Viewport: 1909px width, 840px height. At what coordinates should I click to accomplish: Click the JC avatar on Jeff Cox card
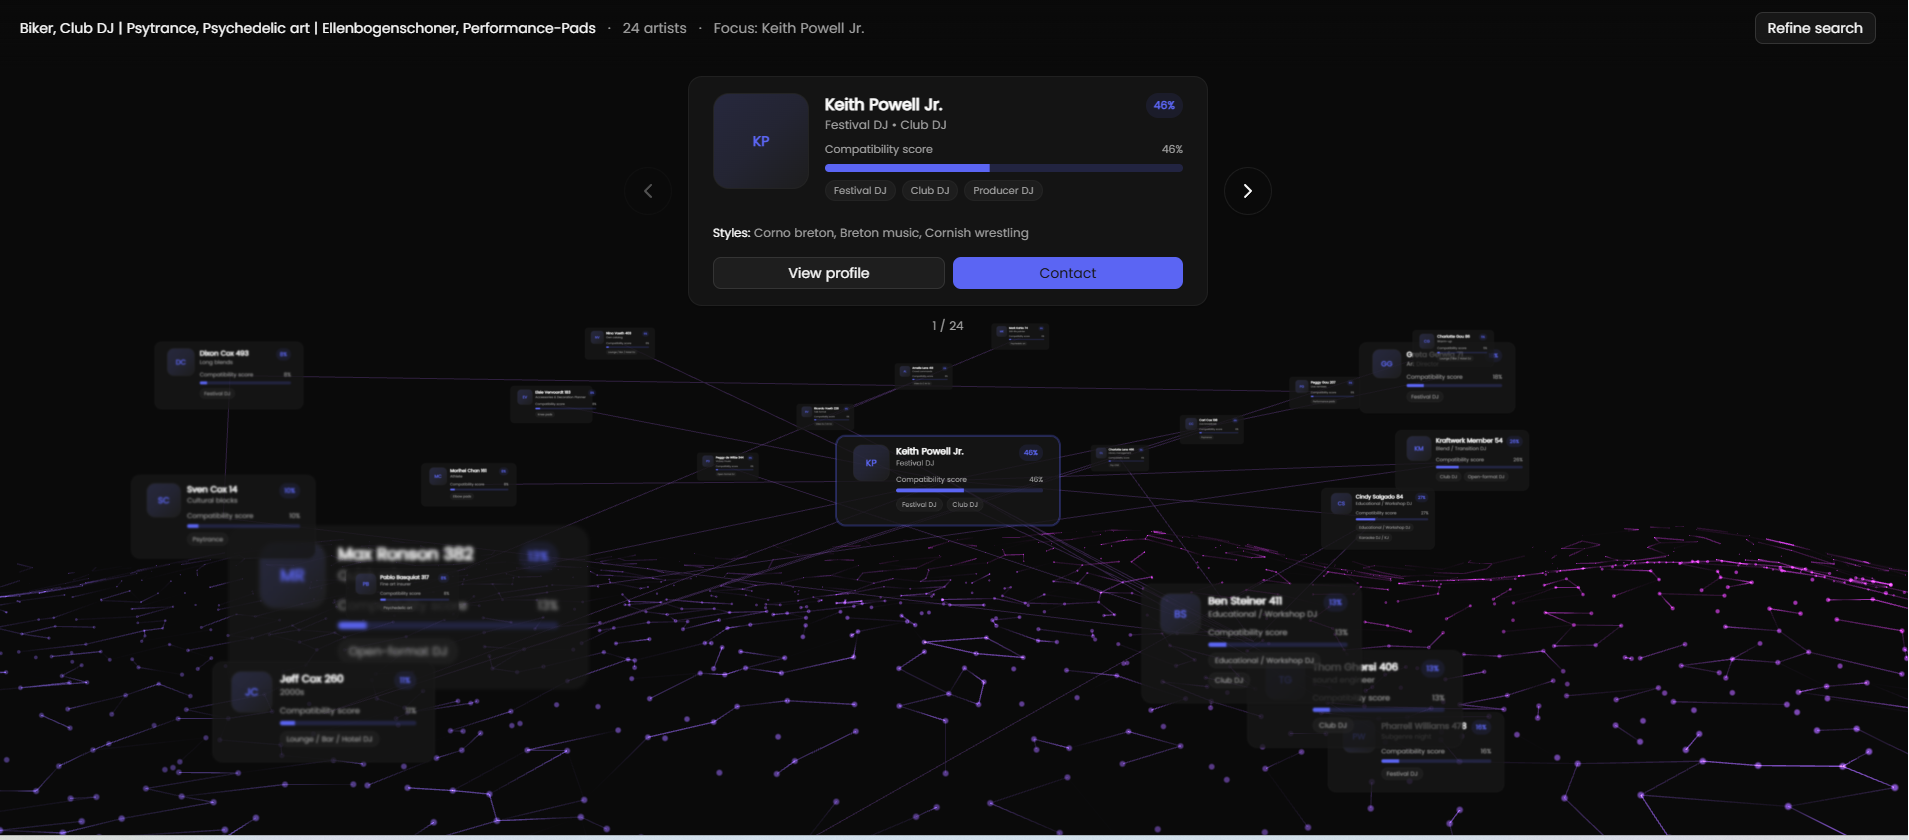click(251, 692)
